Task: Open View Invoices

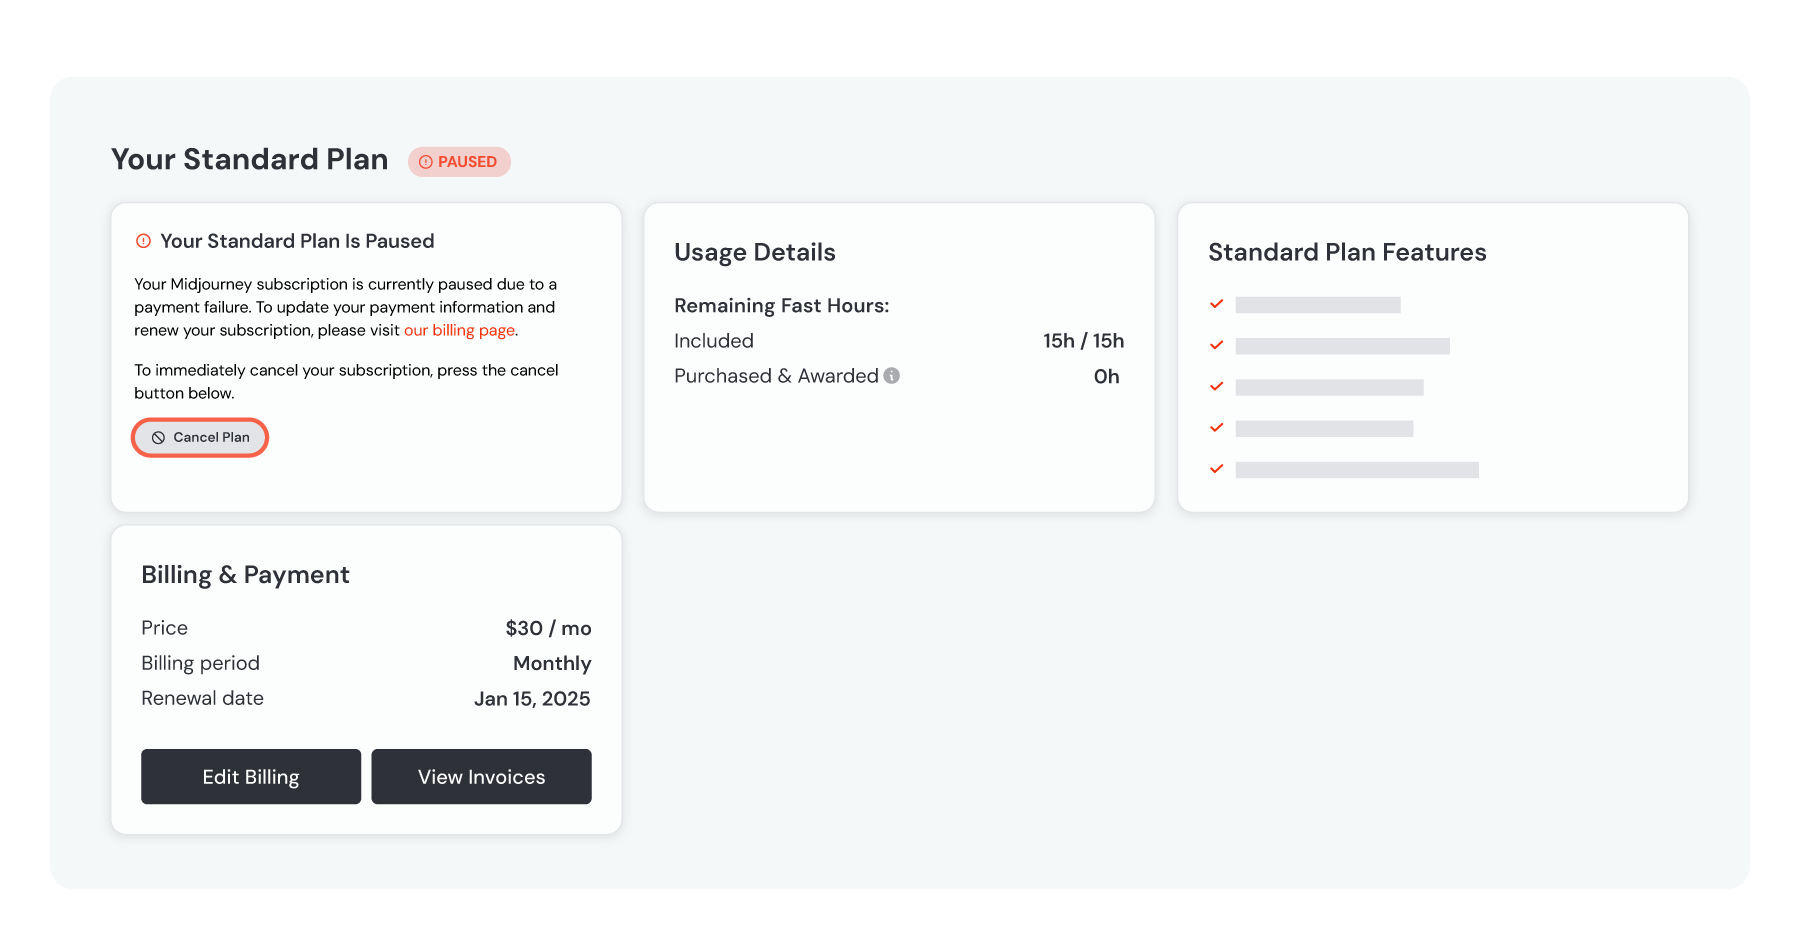Action: (481, 777)
